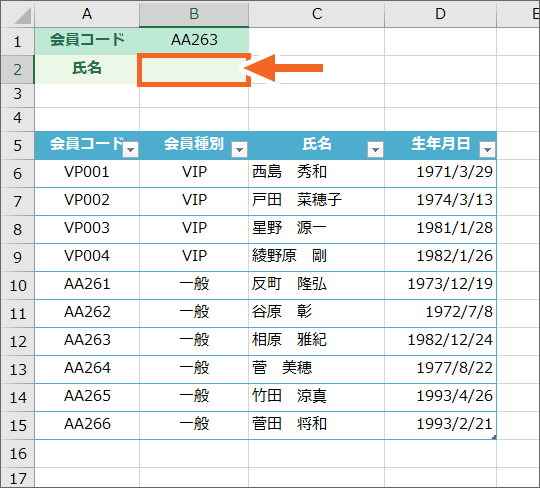Click cell VP002
This screenshot has width=540, height=488.
pos(87,200)
